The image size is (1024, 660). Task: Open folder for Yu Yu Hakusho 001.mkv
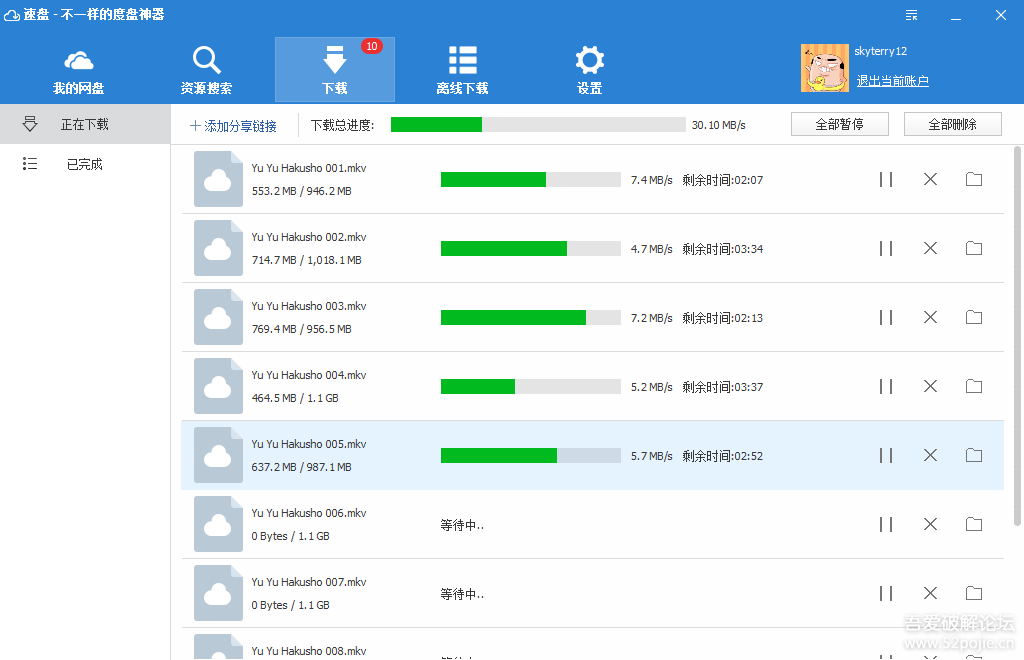974,179
